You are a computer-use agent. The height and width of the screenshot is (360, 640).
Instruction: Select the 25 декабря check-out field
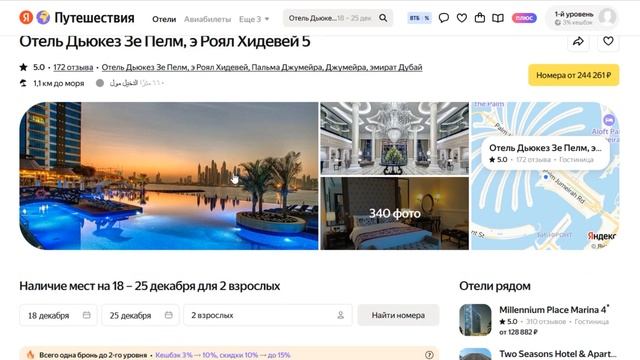pyautogui.click(x=140, y=315)
